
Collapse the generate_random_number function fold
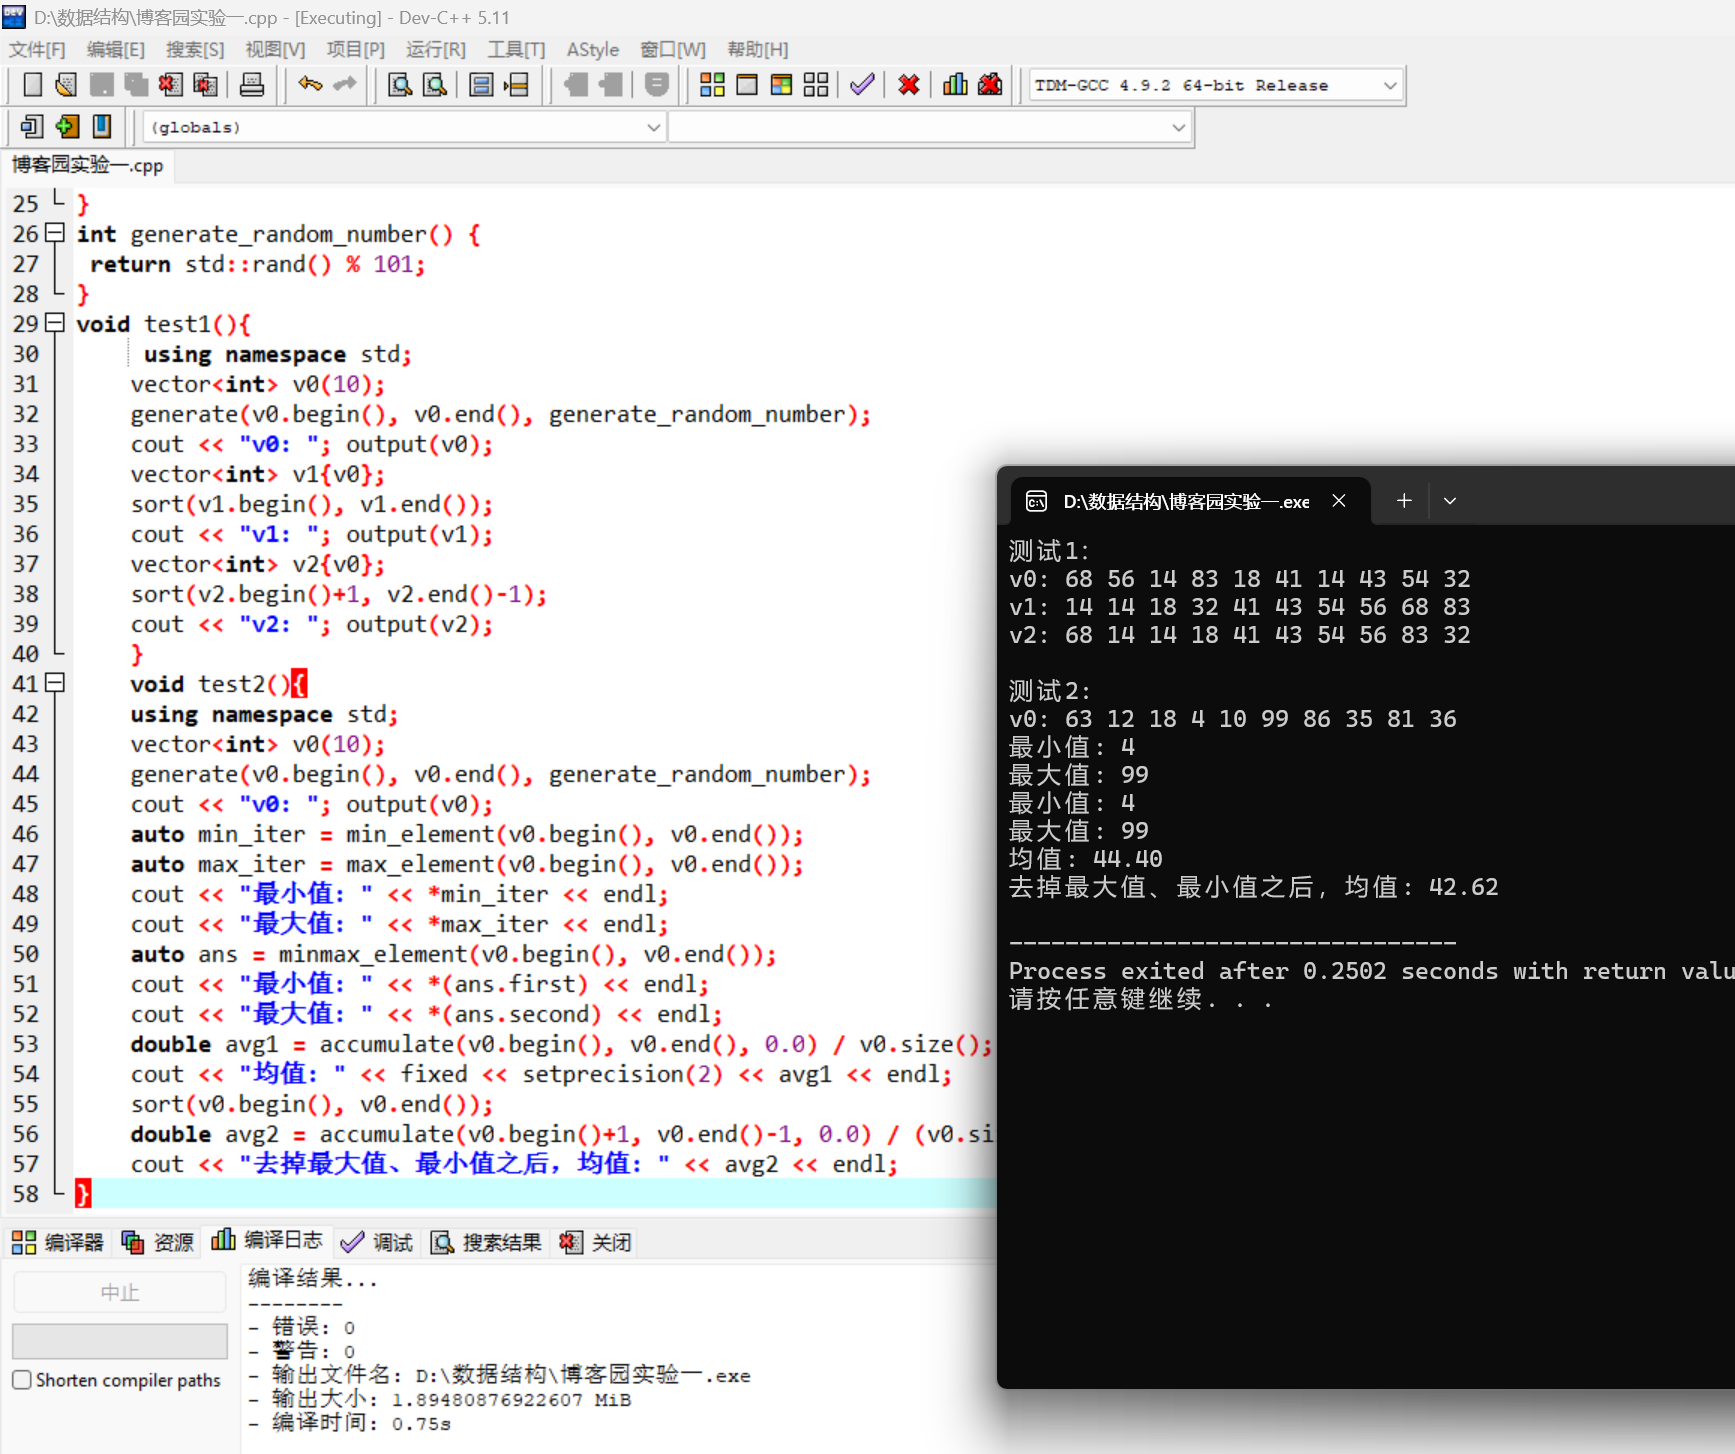pos(55,233)
